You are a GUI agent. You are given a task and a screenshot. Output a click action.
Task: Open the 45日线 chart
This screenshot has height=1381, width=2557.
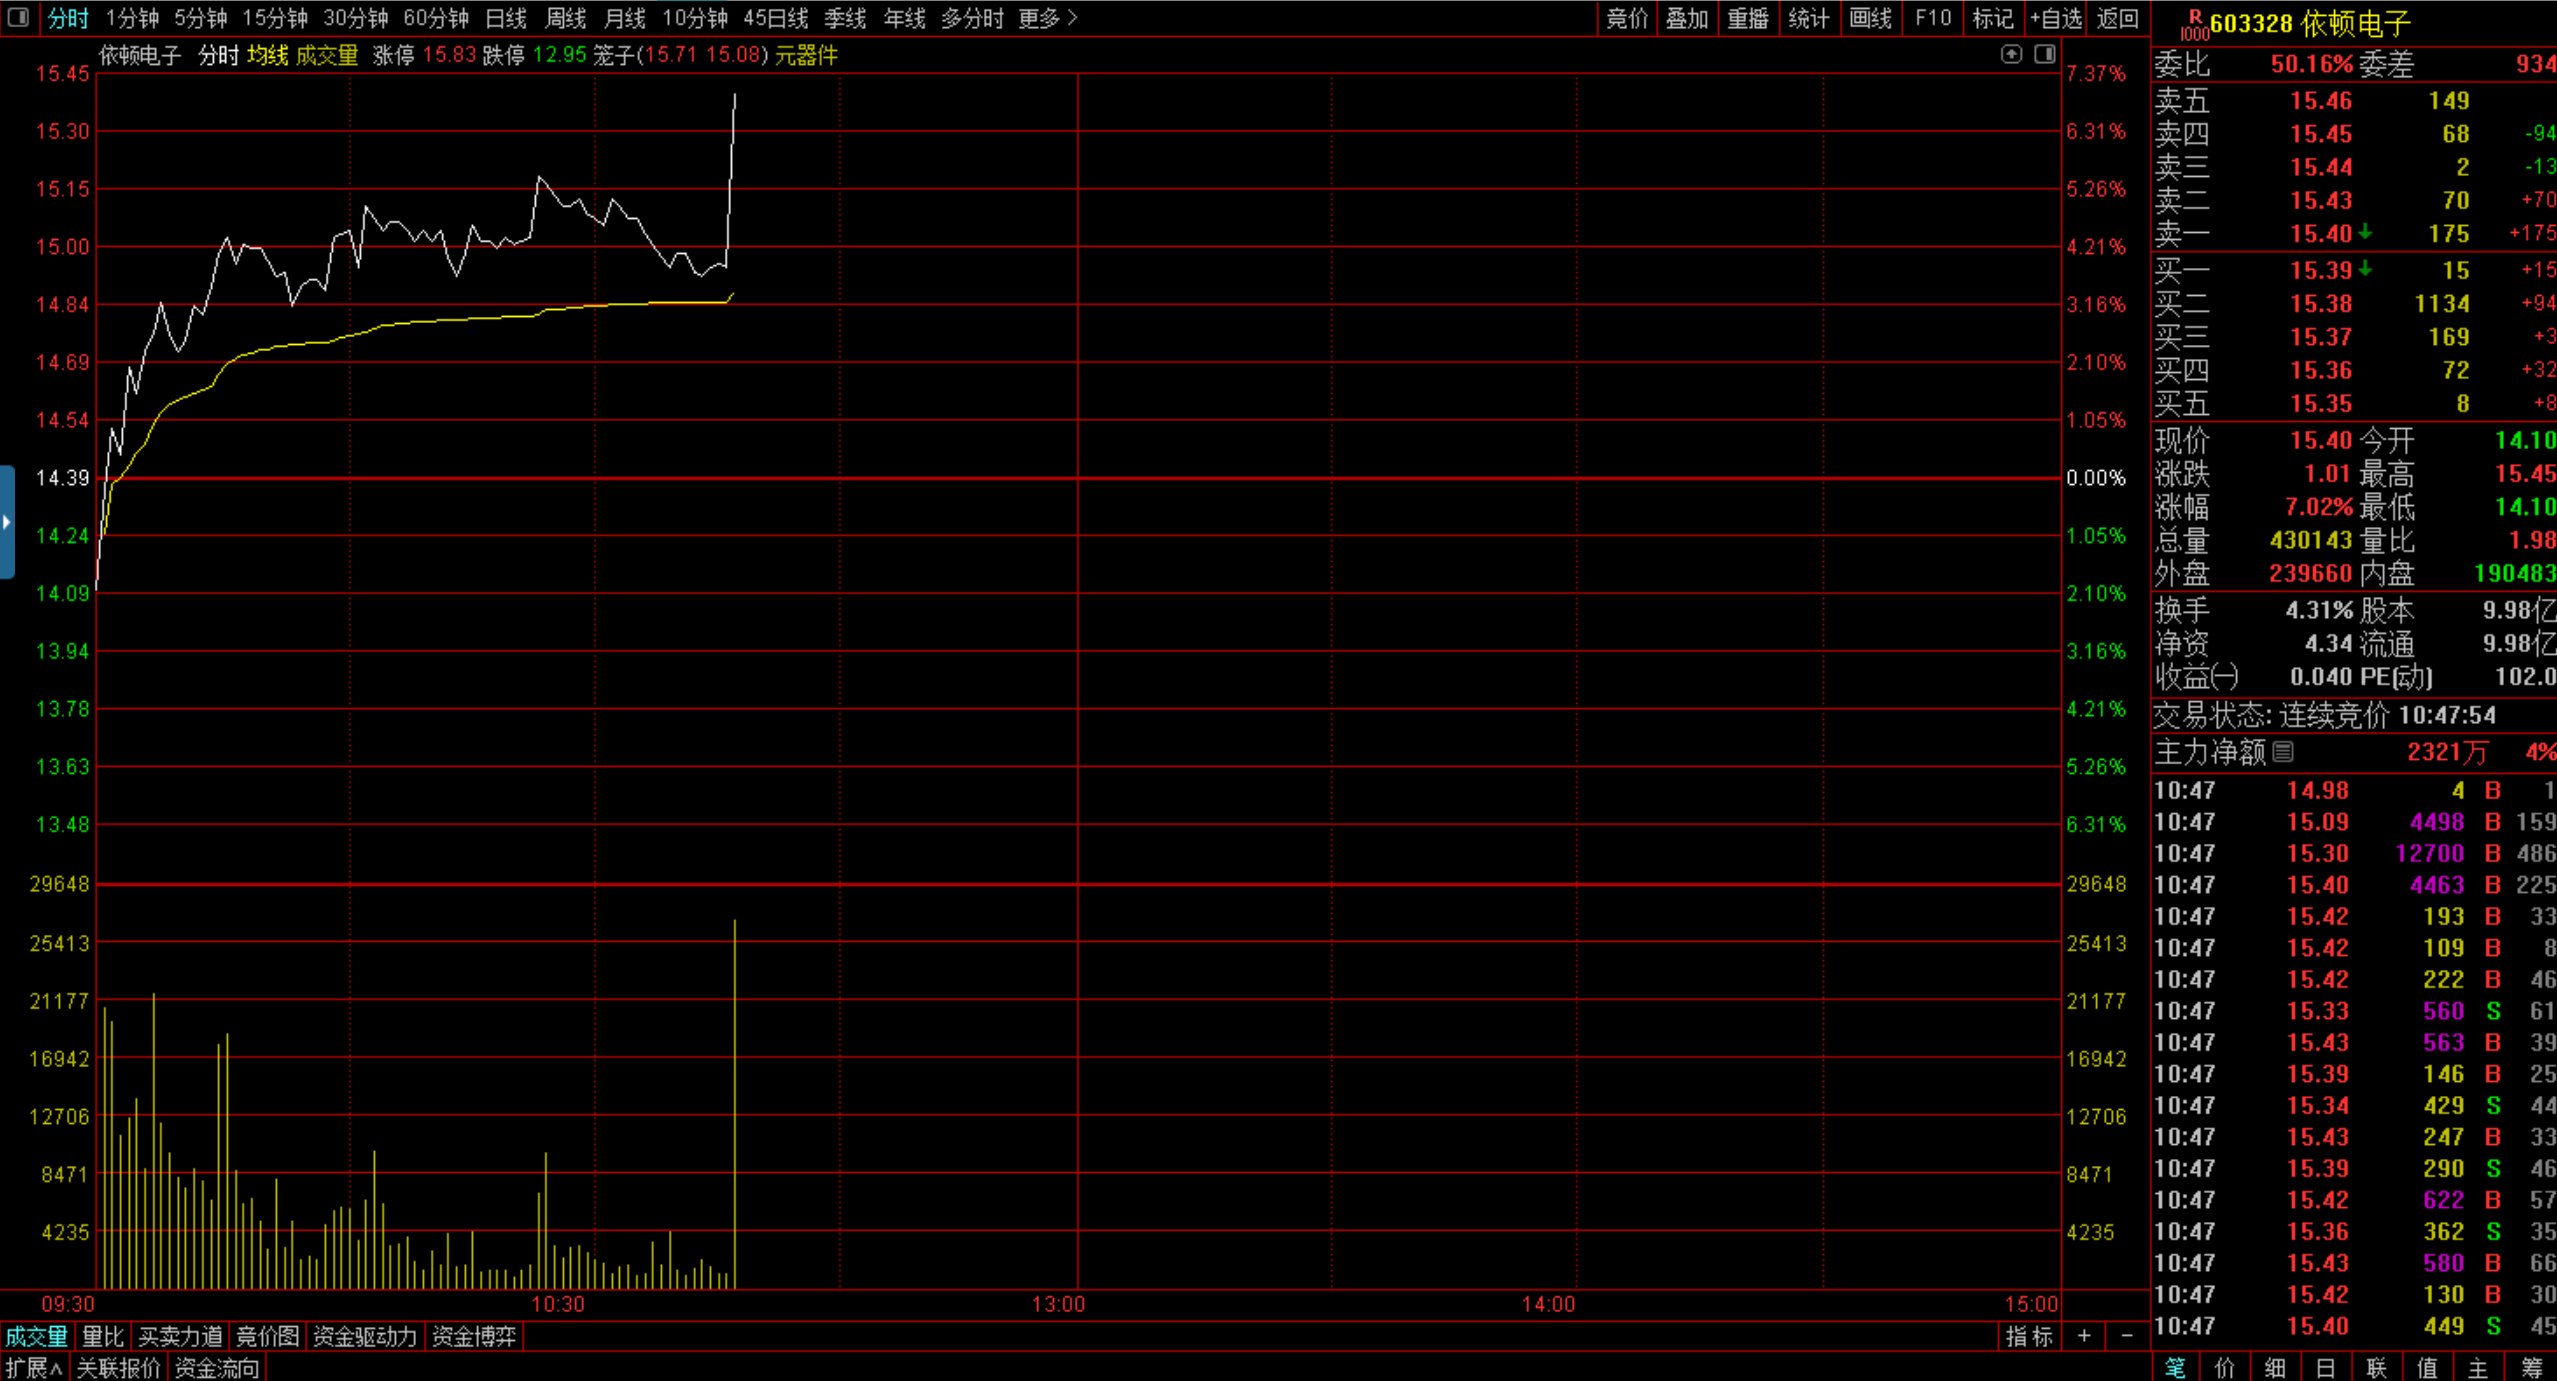coord(775,18)
